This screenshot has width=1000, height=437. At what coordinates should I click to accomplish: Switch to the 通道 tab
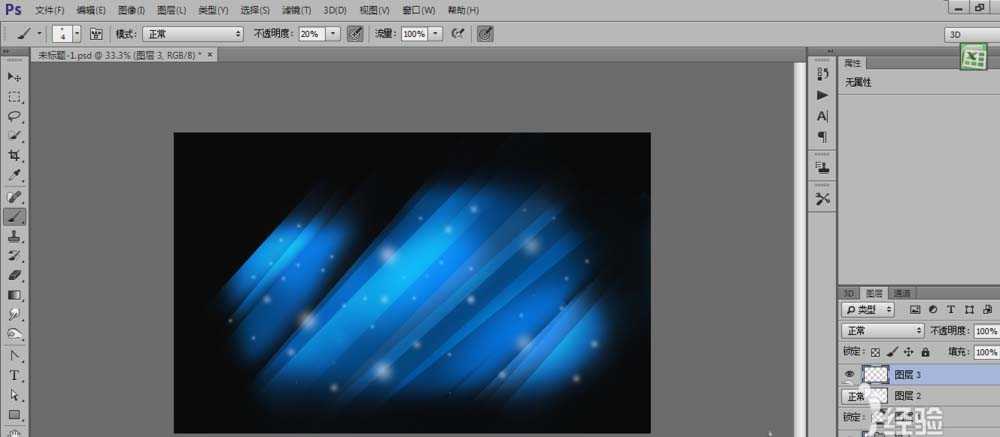(x=901, y=293)
